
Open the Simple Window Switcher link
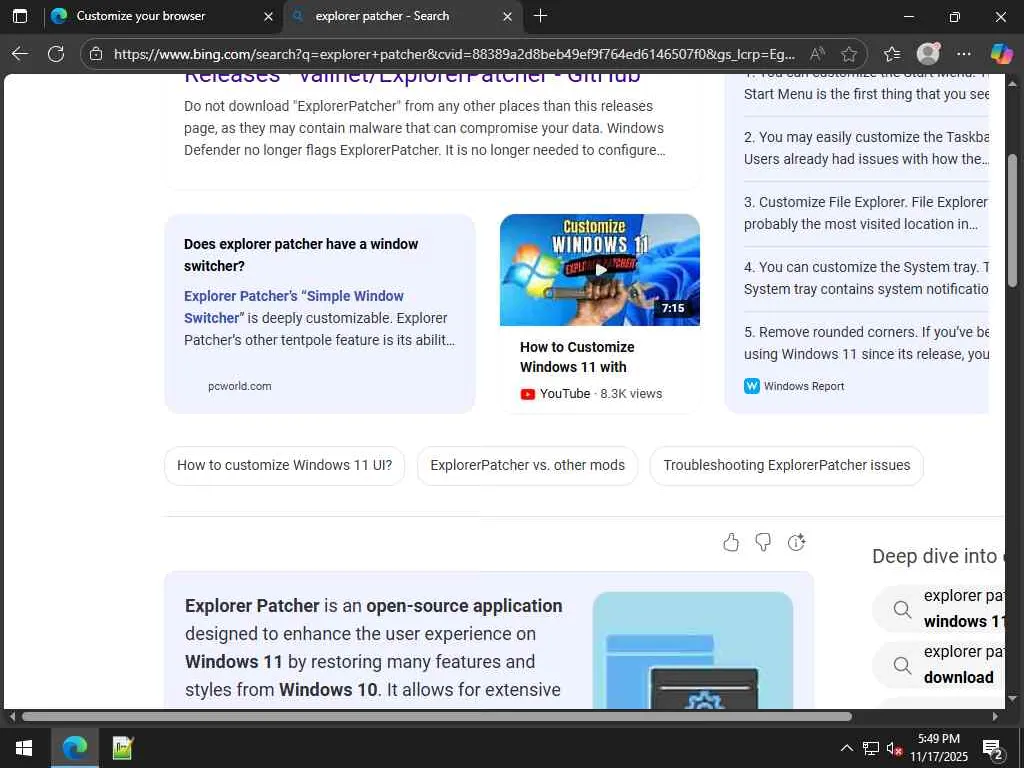(294, 307)
